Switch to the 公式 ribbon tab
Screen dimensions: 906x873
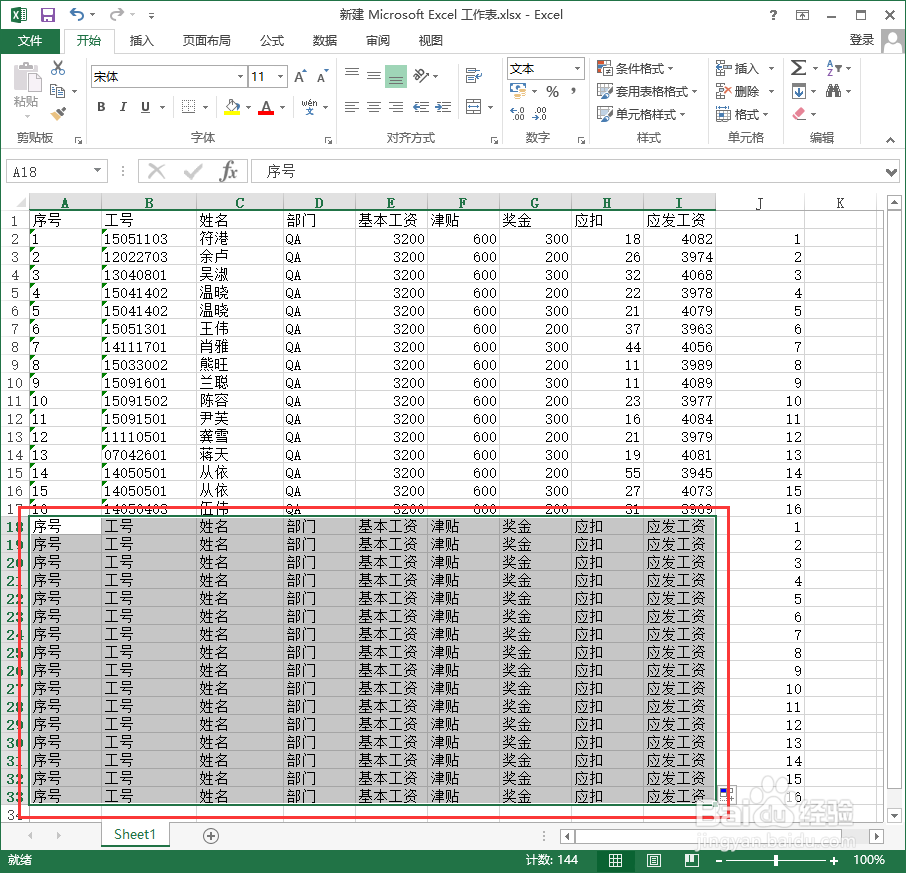point(272,40)
